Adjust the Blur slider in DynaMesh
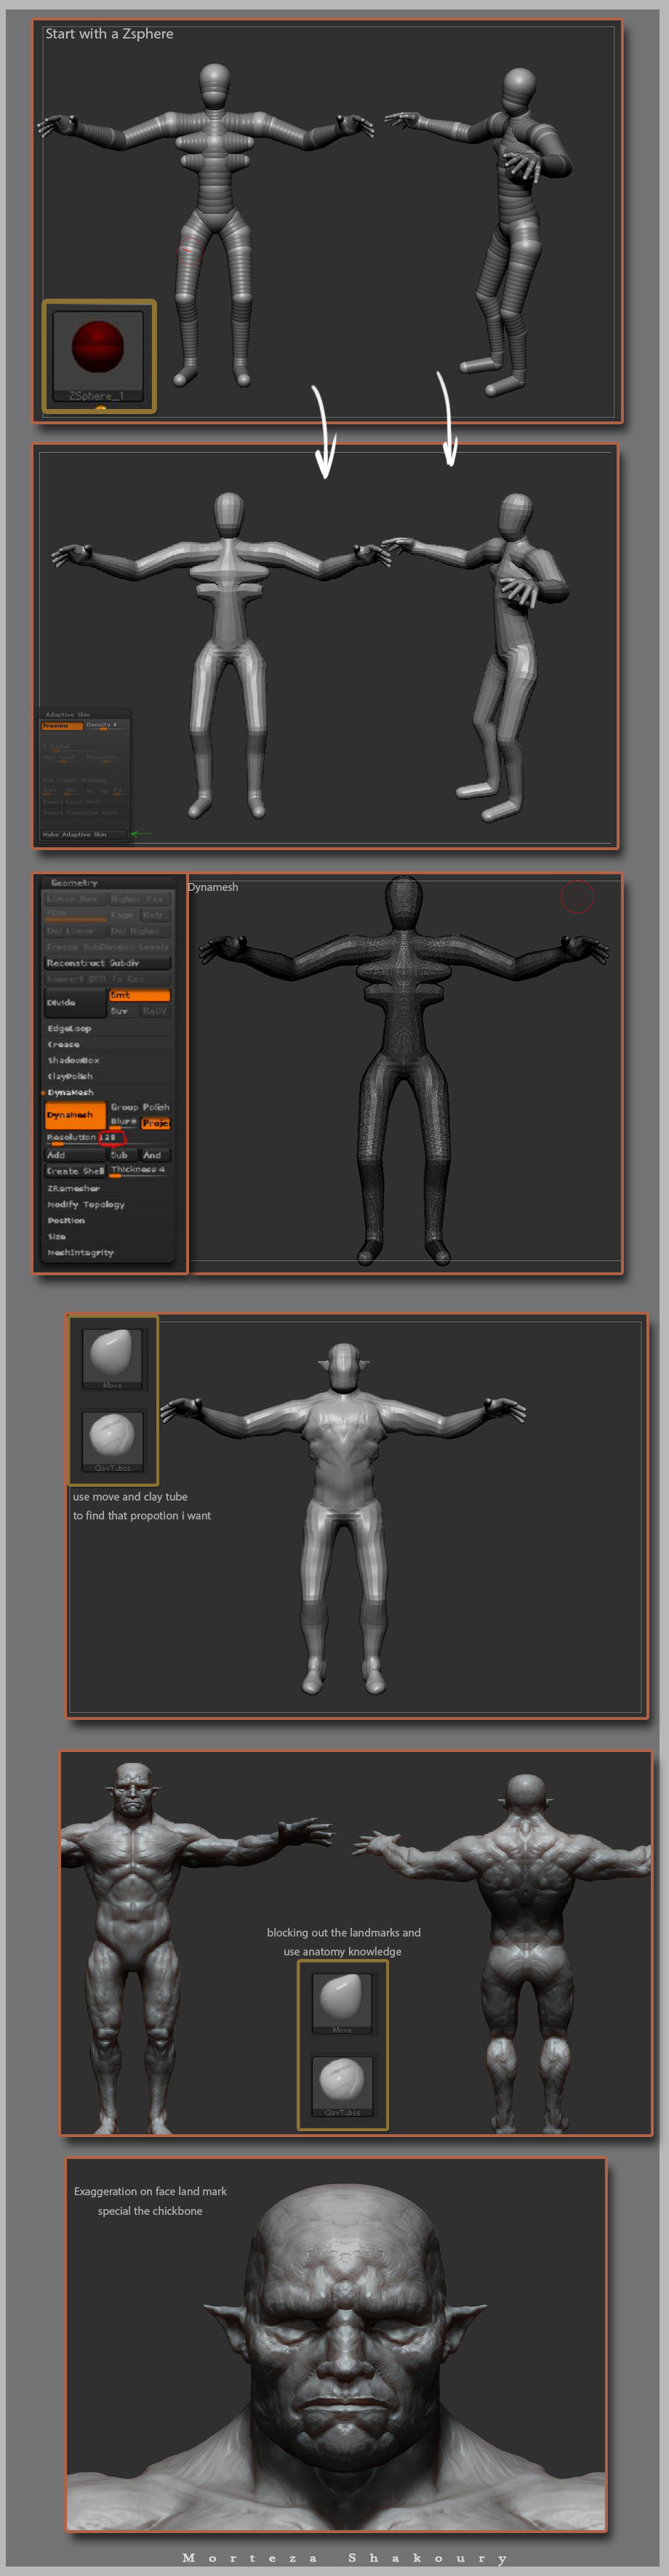 point(124,1123)
